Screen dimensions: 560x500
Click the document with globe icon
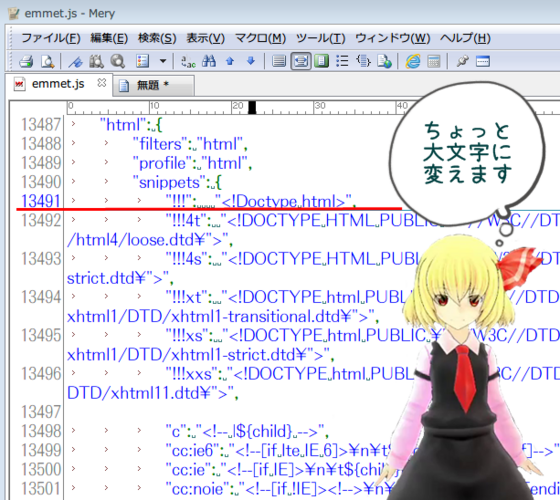(384, 61)
